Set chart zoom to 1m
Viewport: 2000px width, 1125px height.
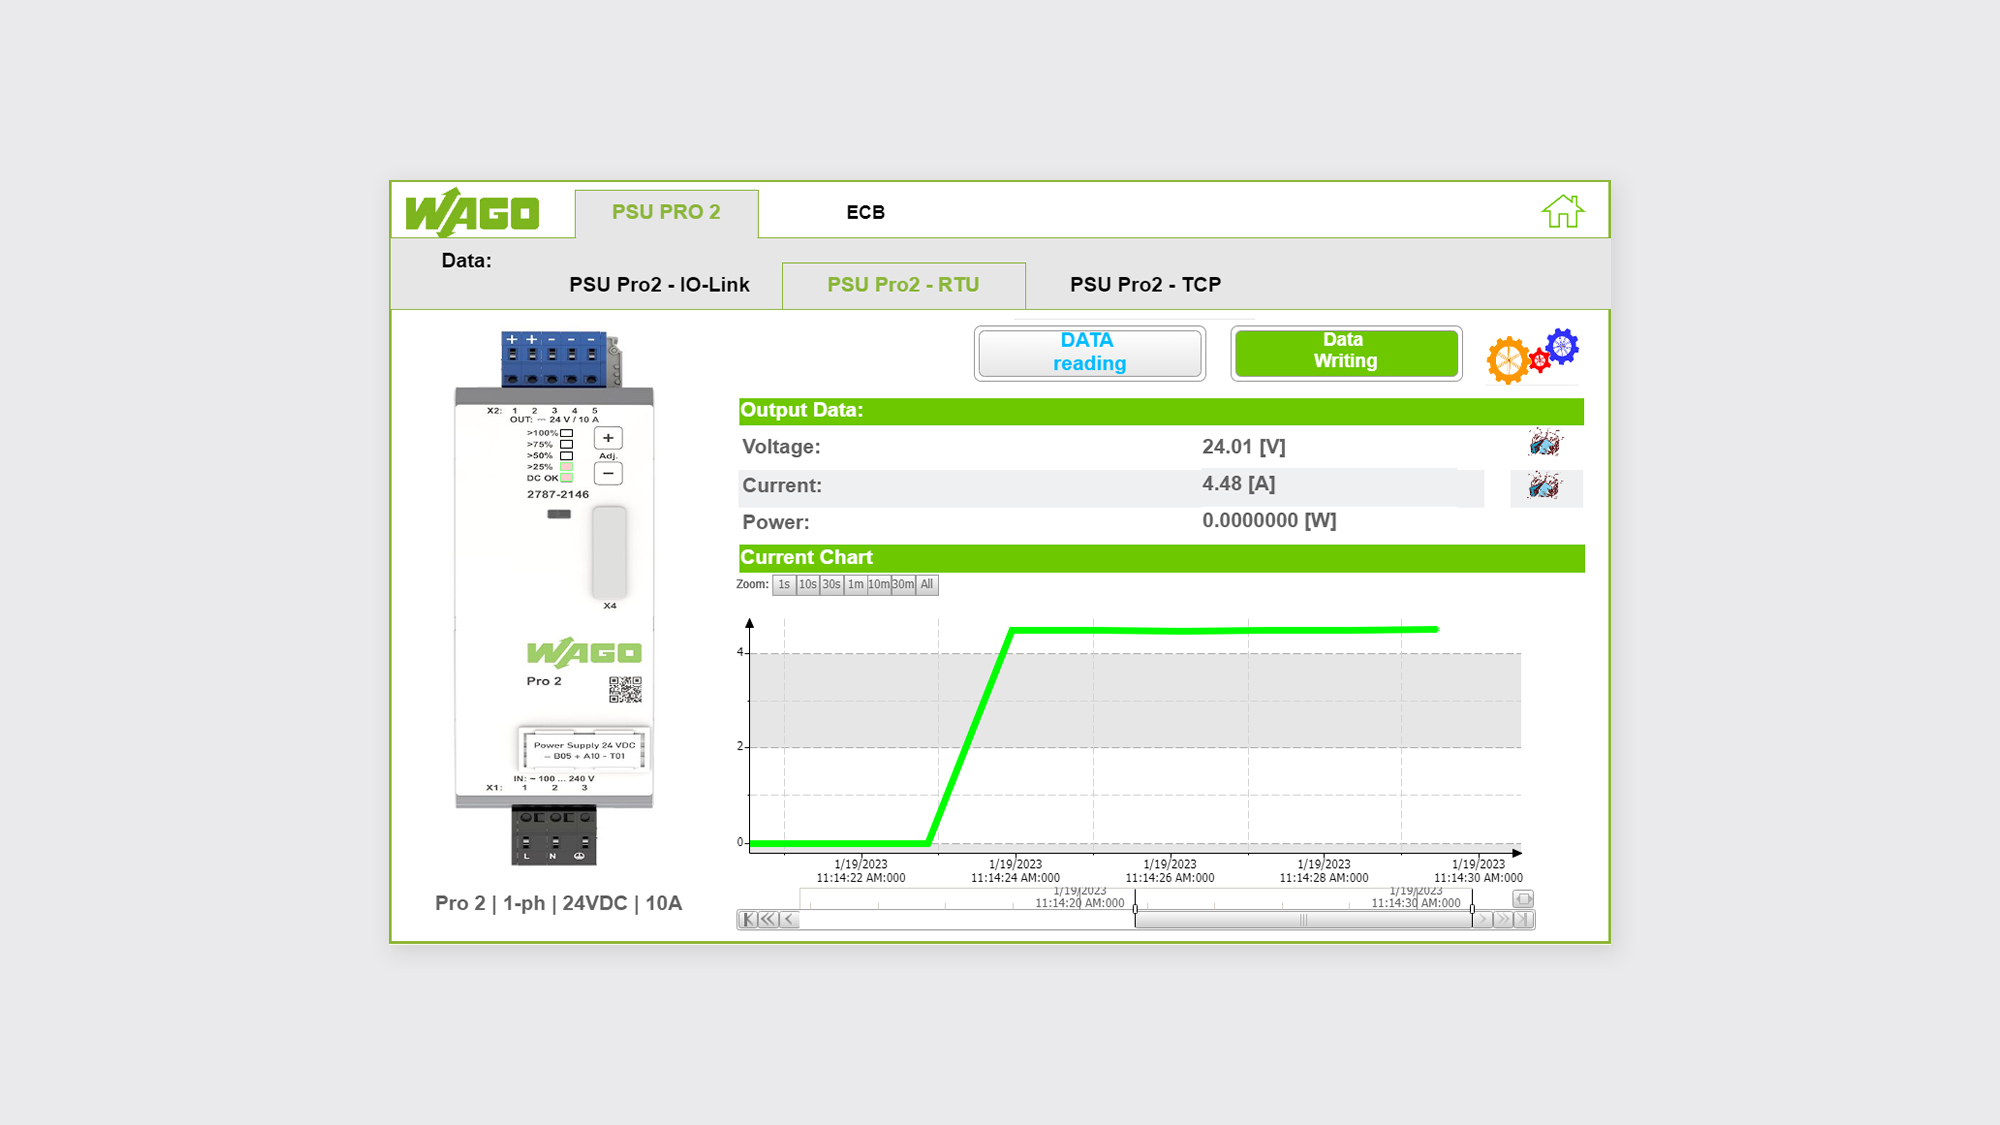855,585
